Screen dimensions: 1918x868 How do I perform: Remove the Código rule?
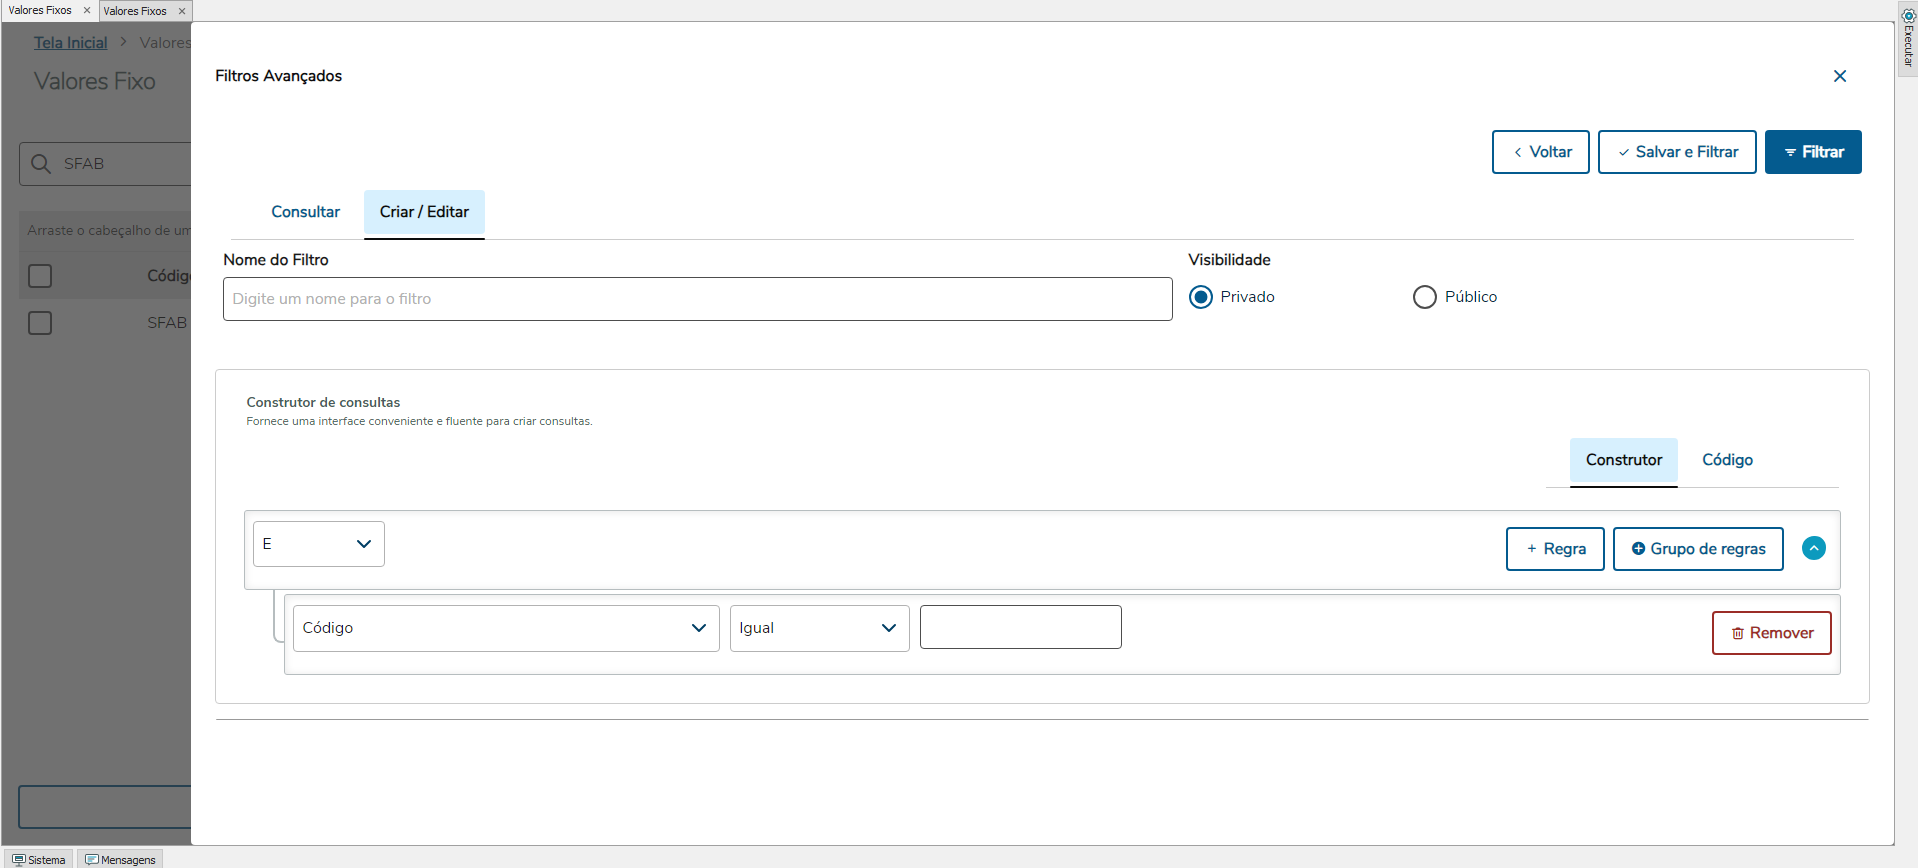[1771, 633]
